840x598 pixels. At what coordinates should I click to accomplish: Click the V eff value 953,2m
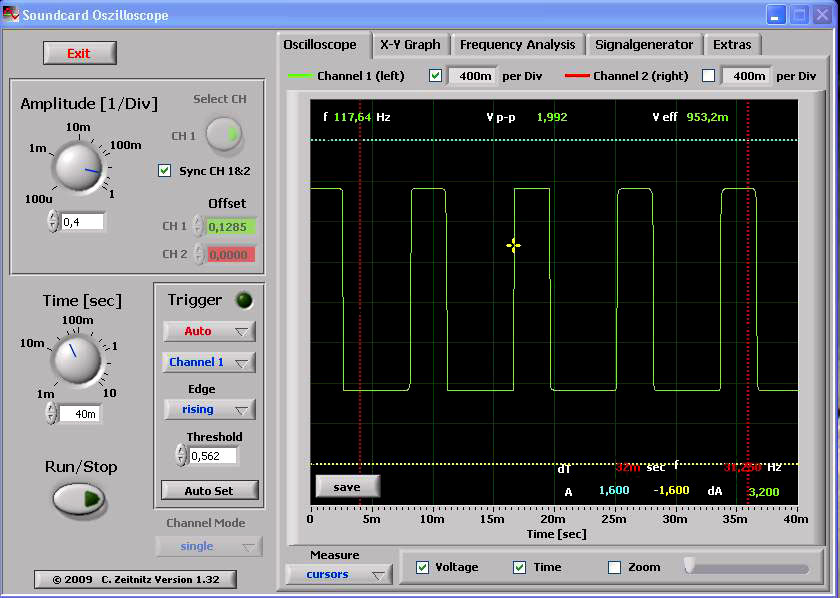[707, 117]
